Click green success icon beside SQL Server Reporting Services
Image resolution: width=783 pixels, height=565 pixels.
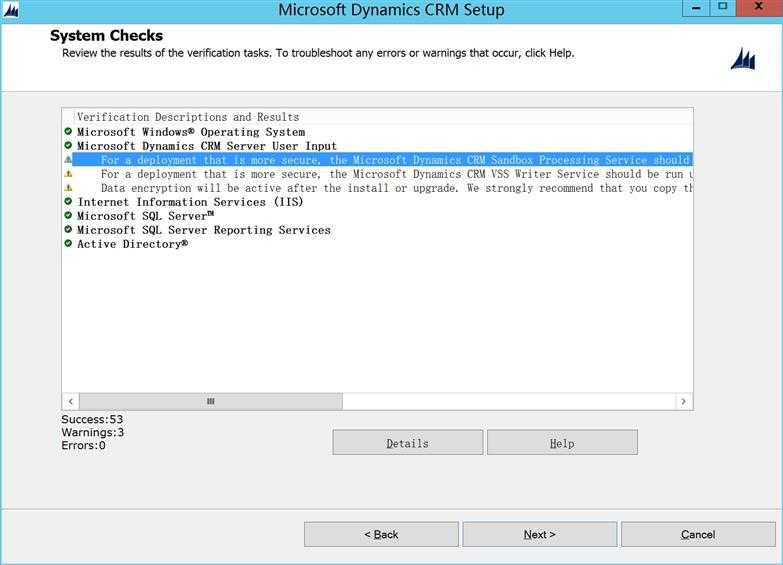click(68, 229)
